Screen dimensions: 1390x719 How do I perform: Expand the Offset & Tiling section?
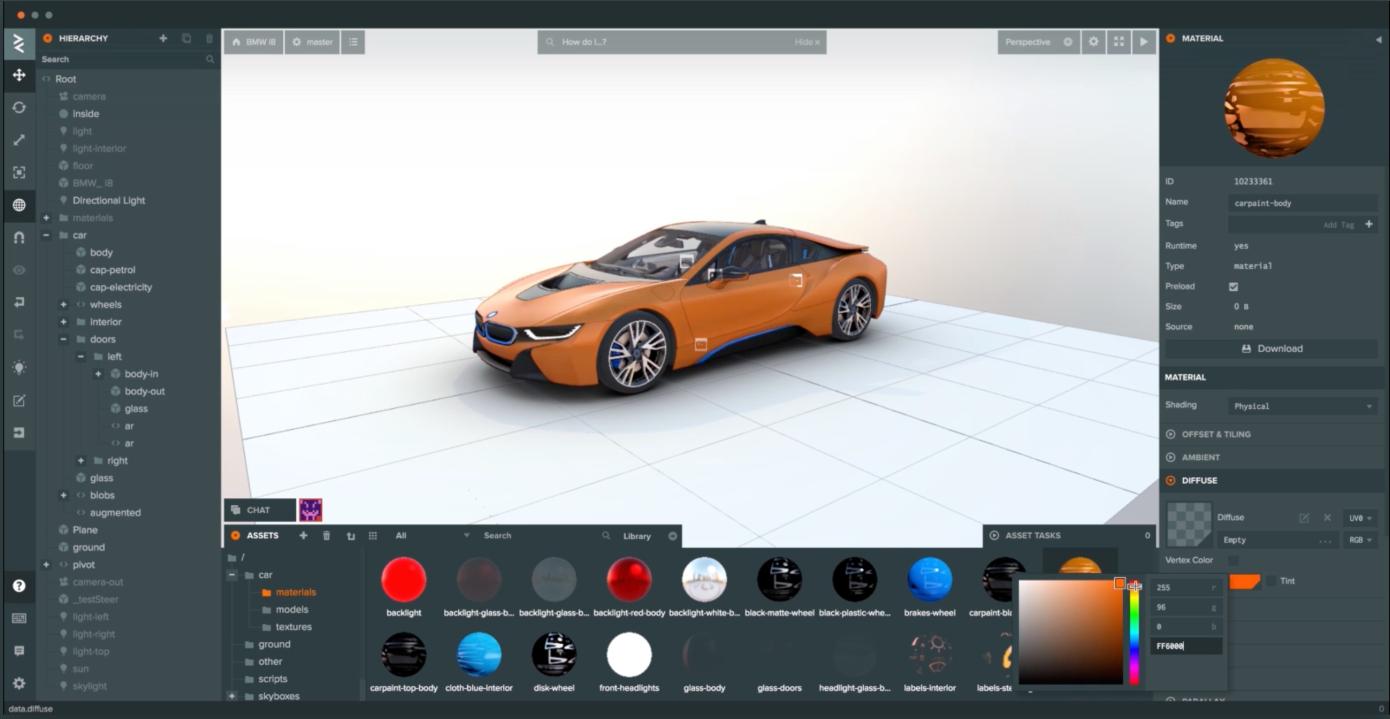coord(1216,434)
